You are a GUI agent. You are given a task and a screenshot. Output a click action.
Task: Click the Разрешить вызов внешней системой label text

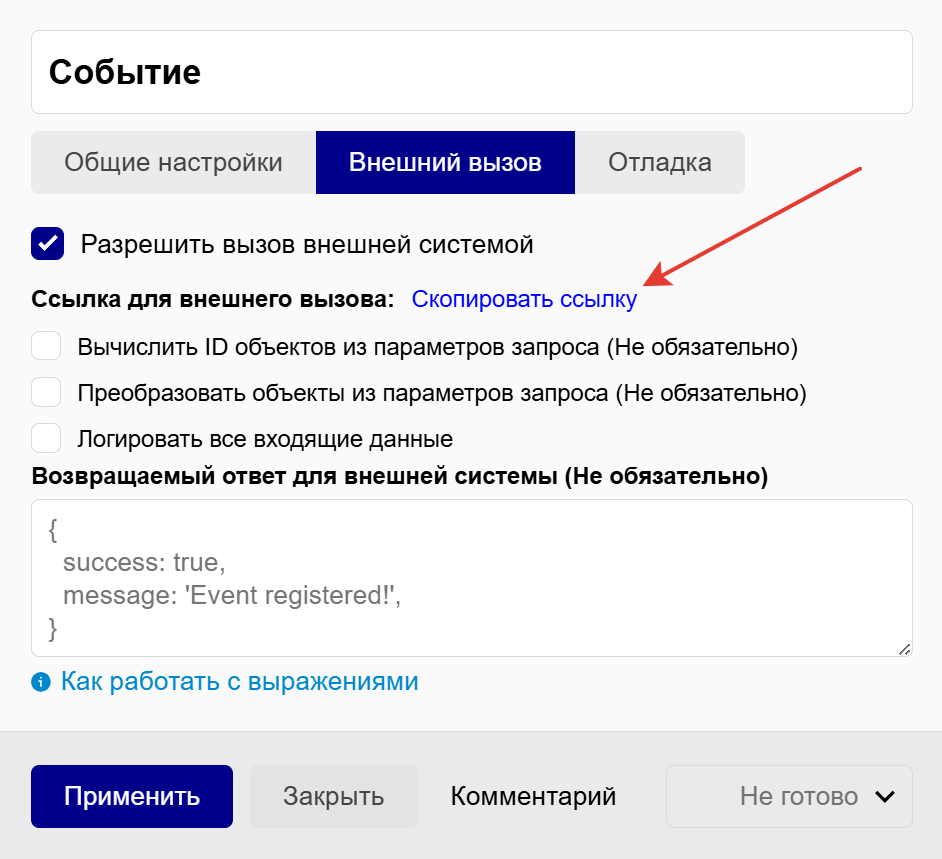point(307,244)
